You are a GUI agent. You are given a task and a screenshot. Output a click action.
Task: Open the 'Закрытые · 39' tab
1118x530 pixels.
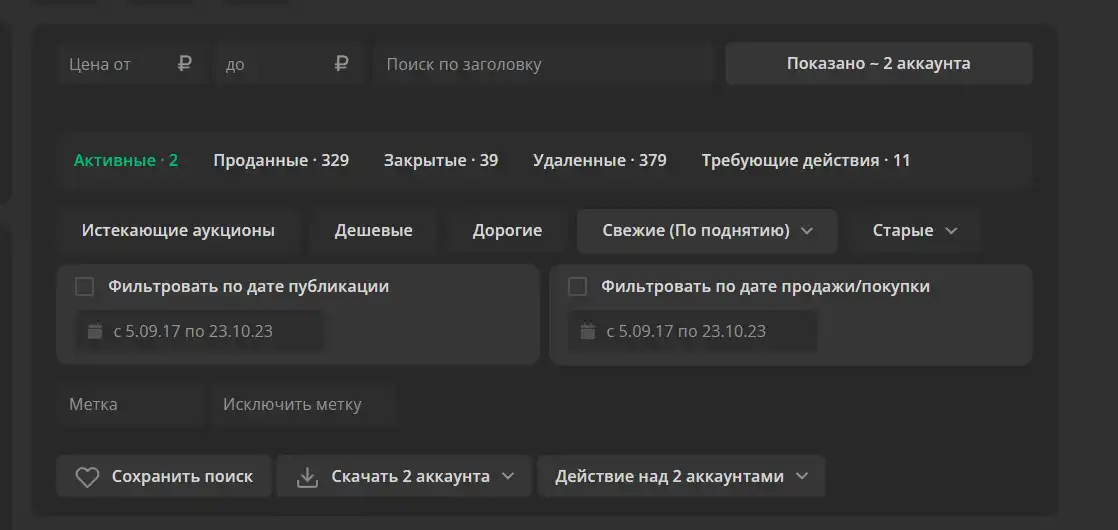[x=441, y=160]
